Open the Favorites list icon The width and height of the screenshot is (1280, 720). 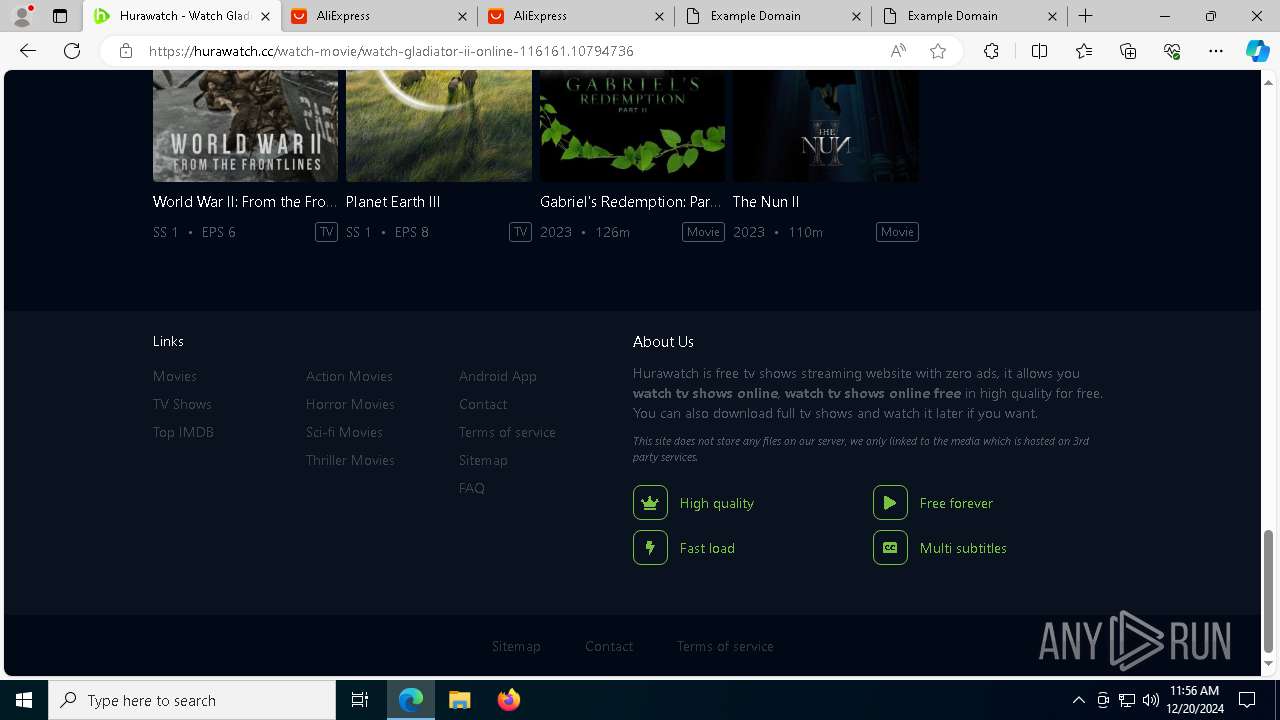click(x=1084, y=51)
